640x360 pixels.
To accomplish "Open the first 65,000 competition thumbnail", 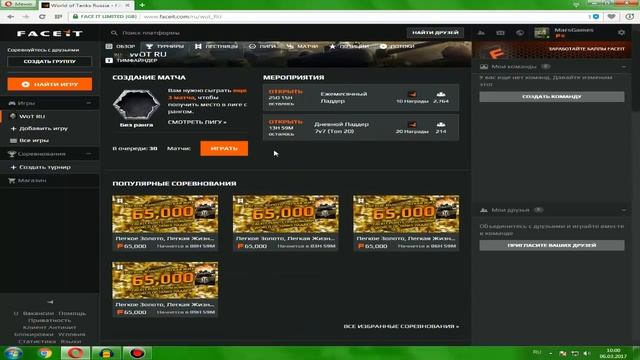I will [x=165, y=214].
